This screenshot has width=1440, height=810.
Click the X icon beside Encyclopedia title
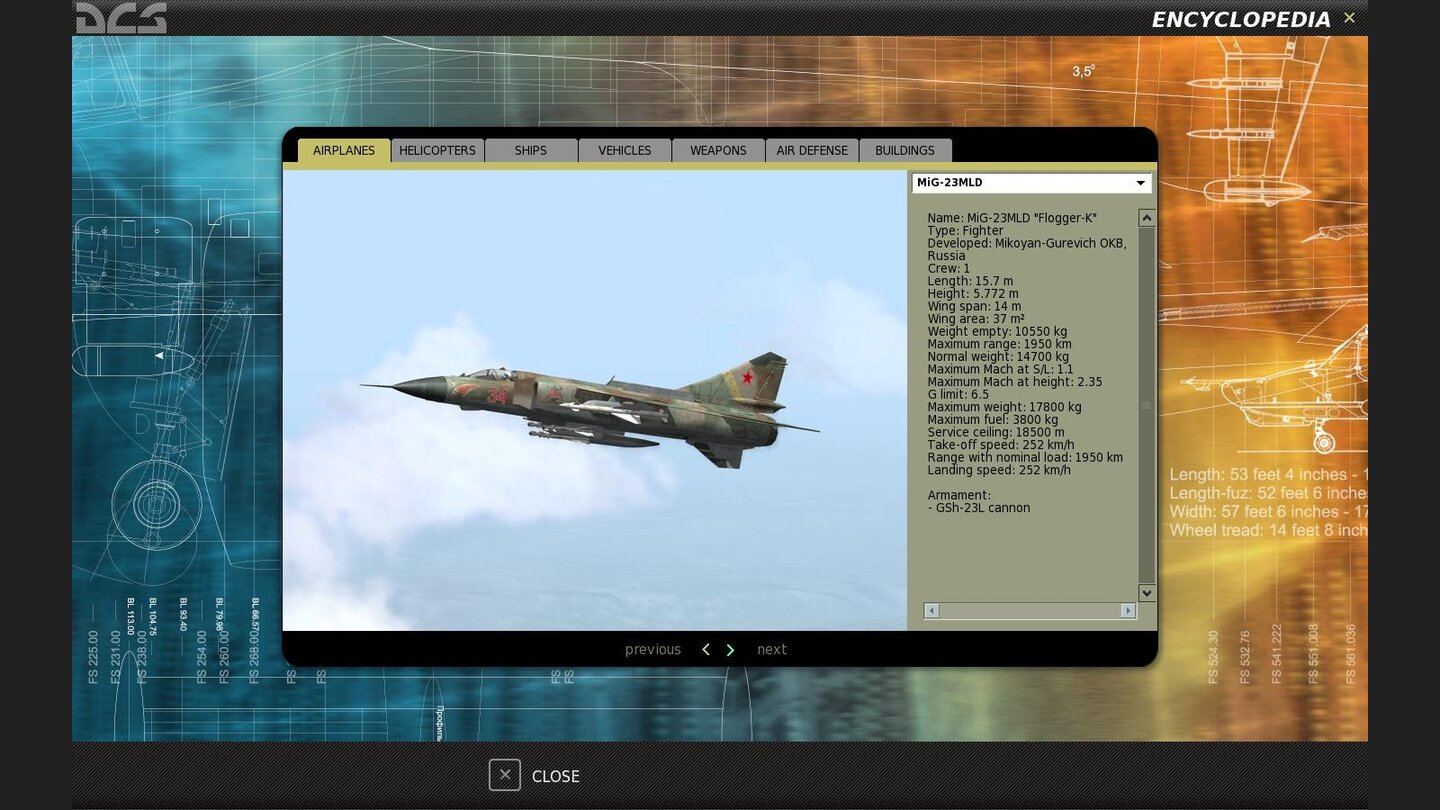[x=1349, y=18]
